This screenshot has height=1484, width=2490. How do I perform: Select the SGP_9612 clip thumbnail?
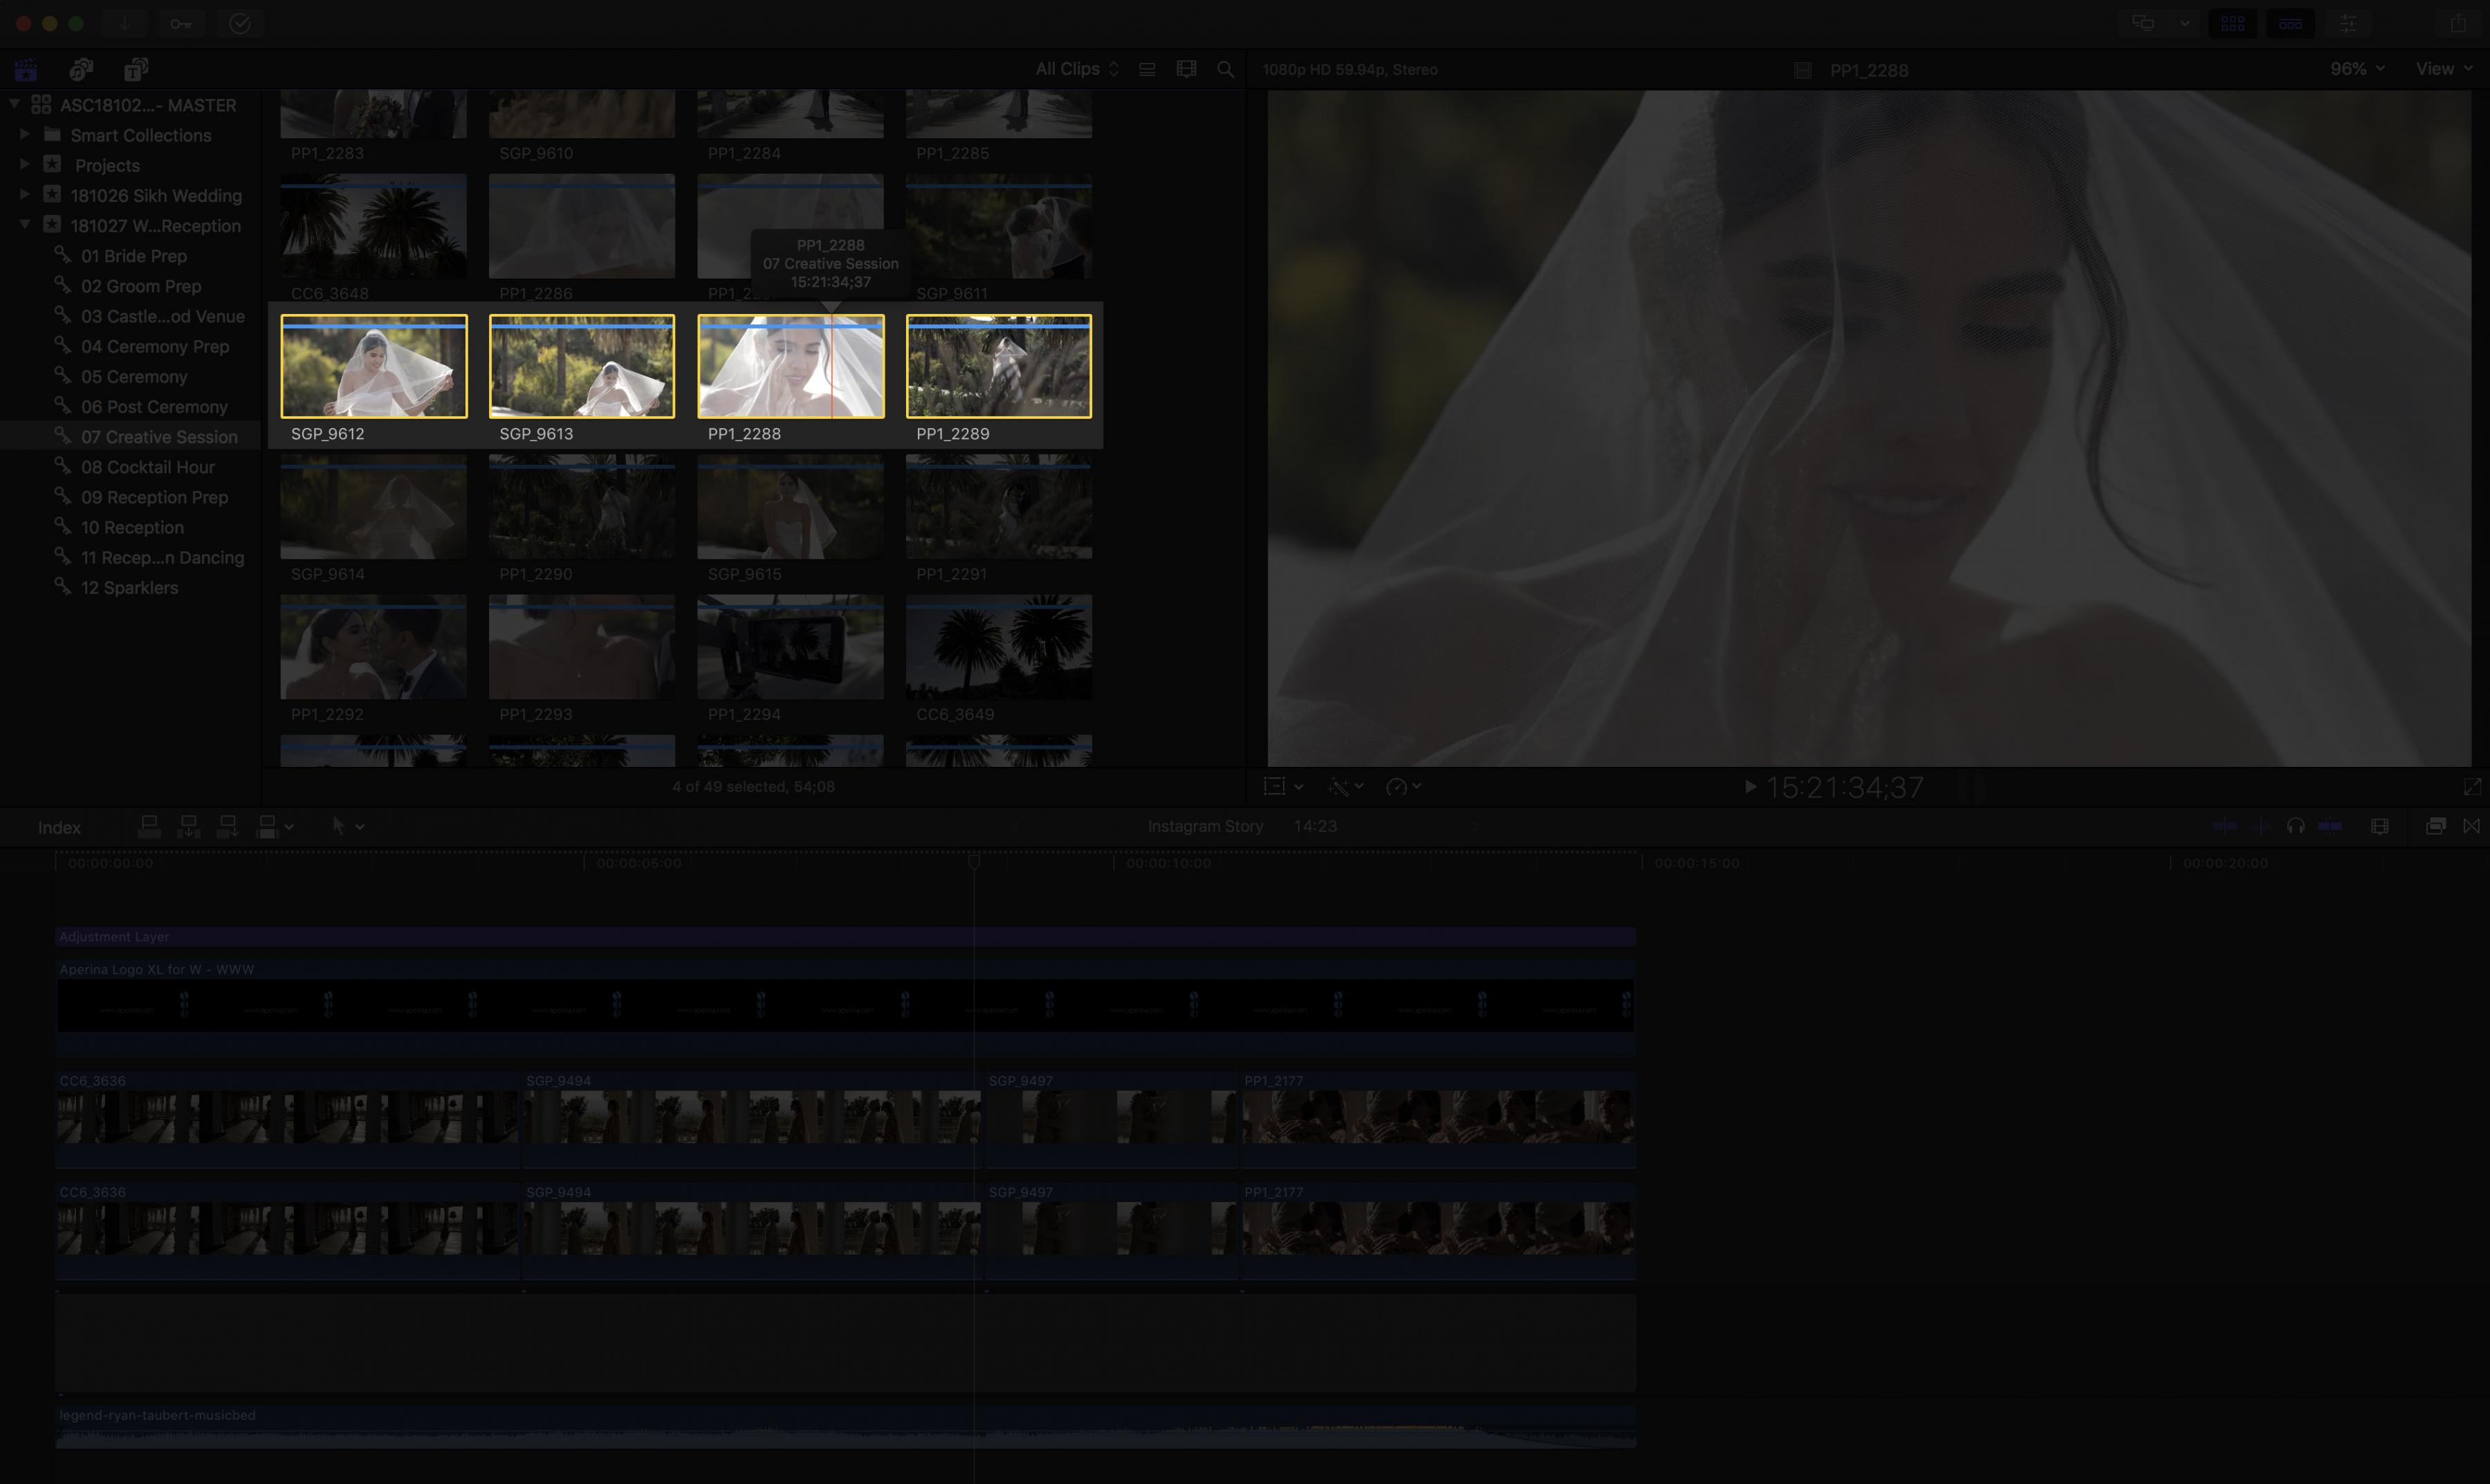coord(373,366)
